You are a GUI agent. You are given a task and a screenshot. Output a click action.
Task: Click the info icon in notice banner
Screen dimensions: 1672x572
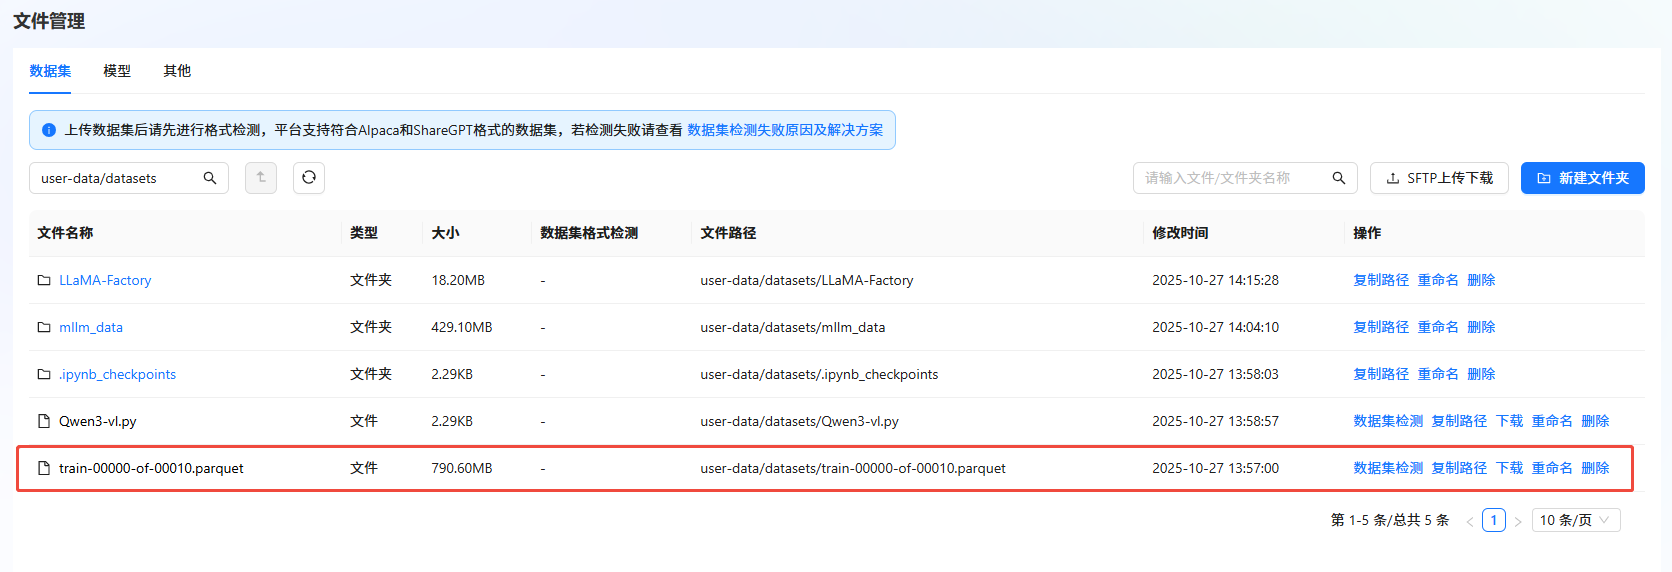49,130
